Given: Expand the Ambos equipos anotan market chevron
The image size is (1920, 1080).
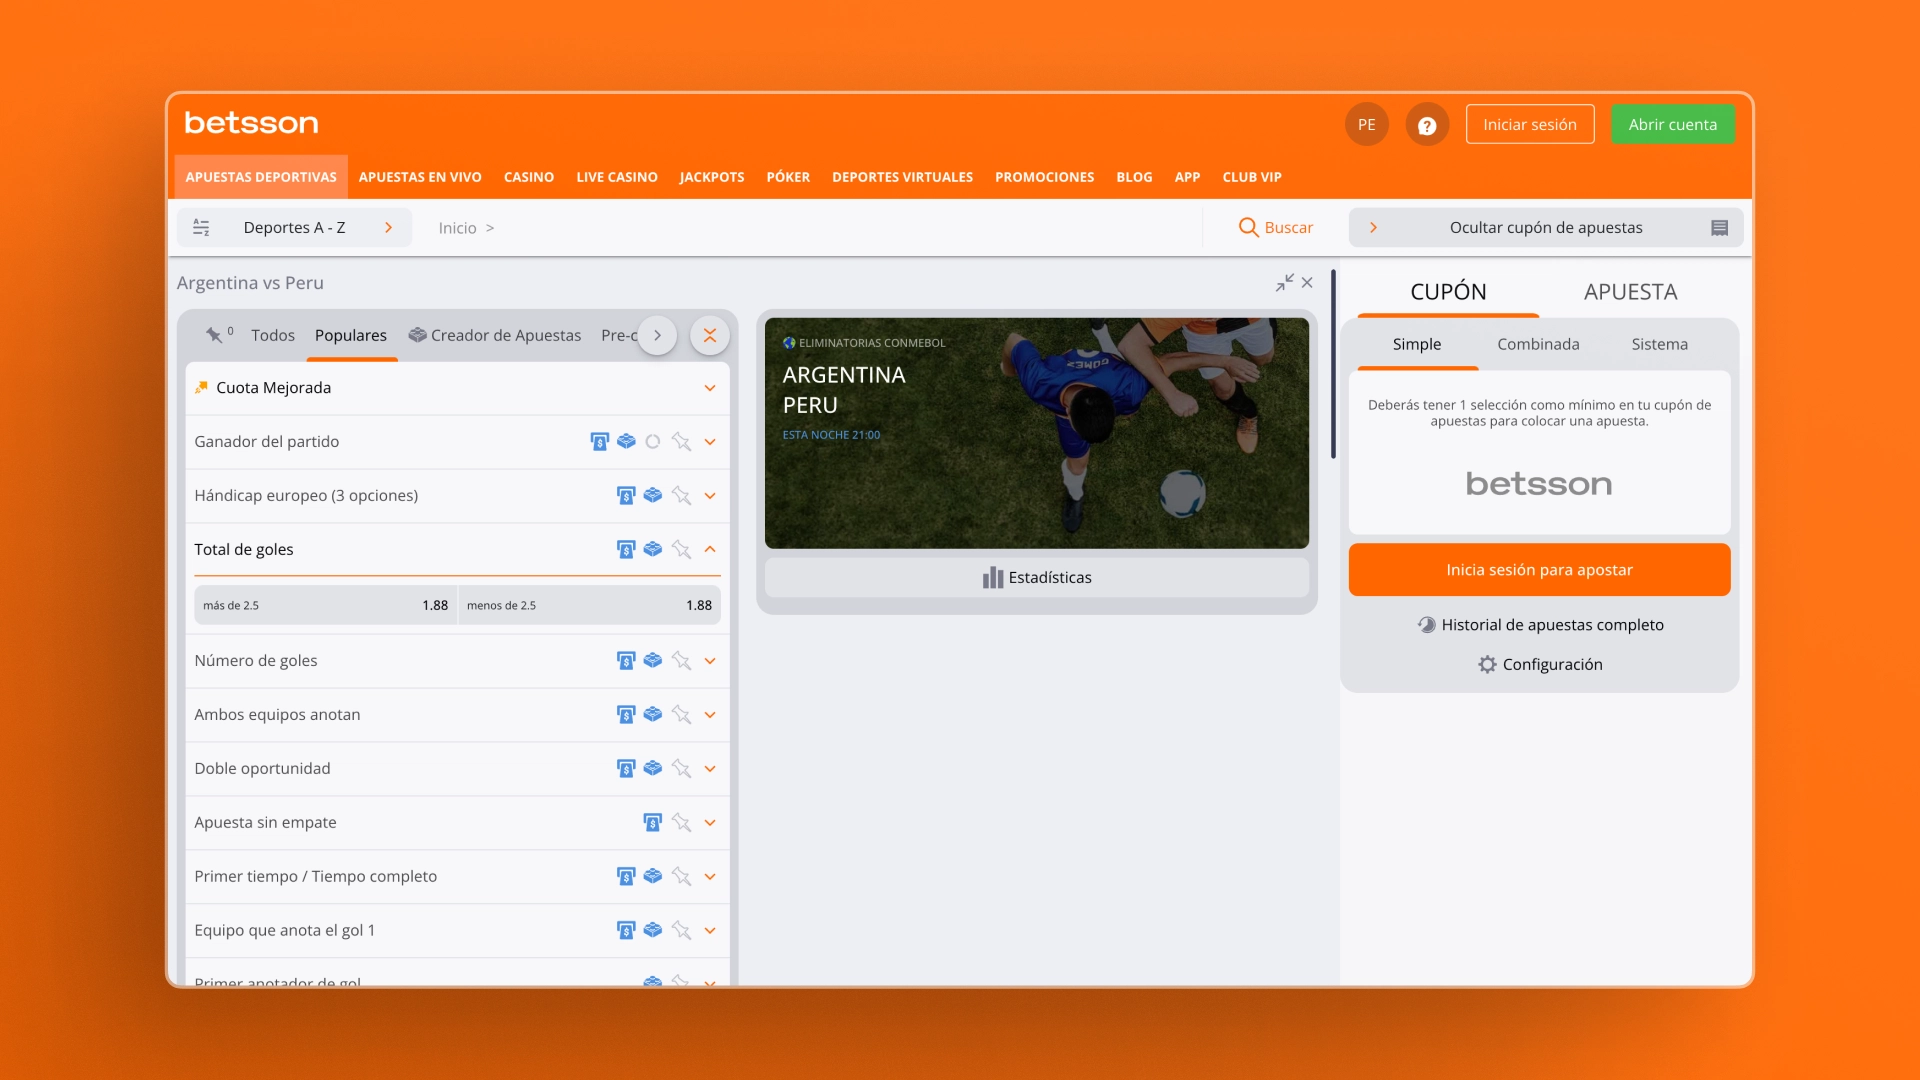Looking at the screenshot, I should point(710,714).
